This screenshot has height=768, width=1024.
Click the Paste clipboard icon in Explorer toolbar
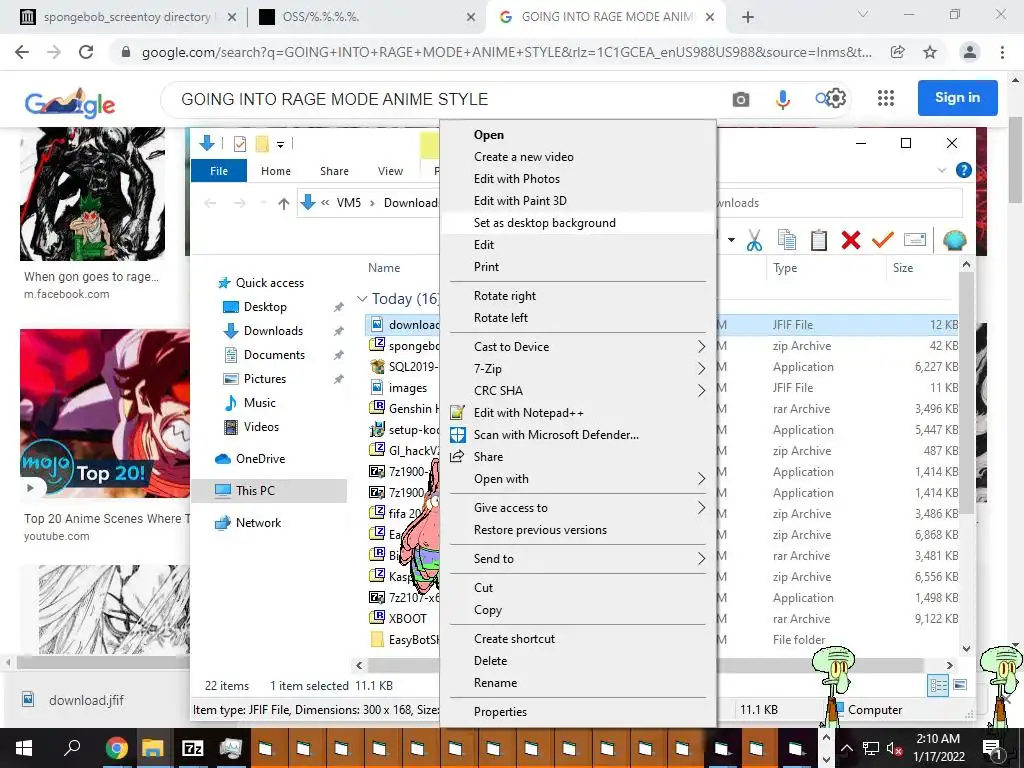point(818,240)
